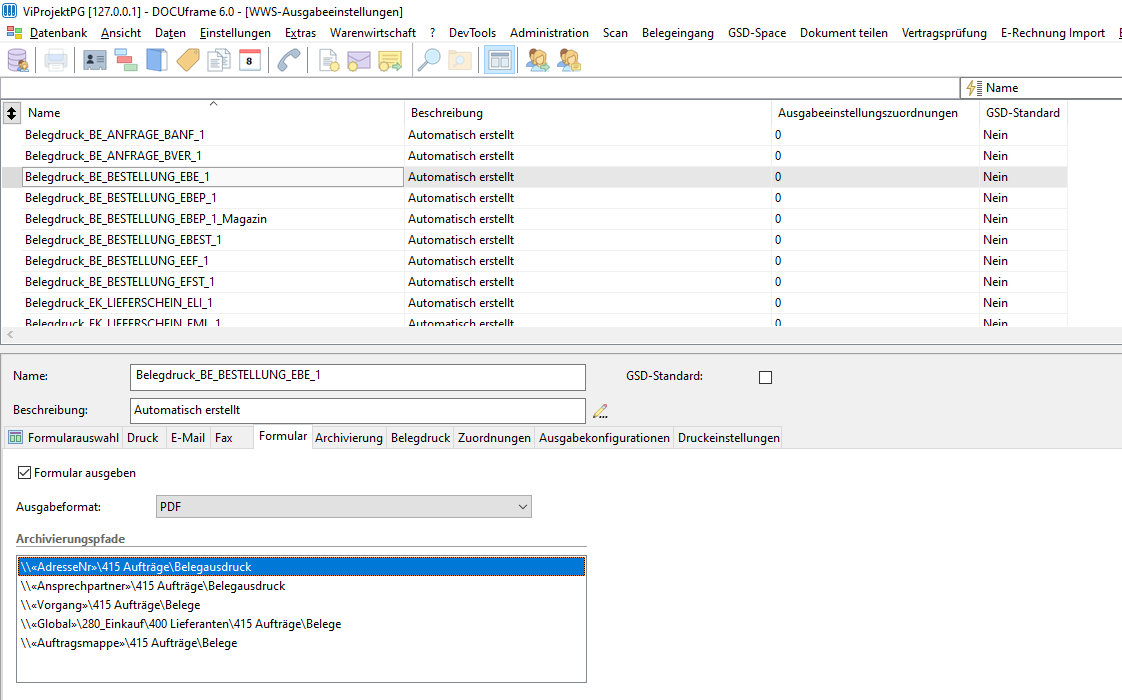Image resolution: width=1122 pixels, height=700 pixels.
Task: Uncheck the Formular ausgeben checkbox
Action: (24, 472)
